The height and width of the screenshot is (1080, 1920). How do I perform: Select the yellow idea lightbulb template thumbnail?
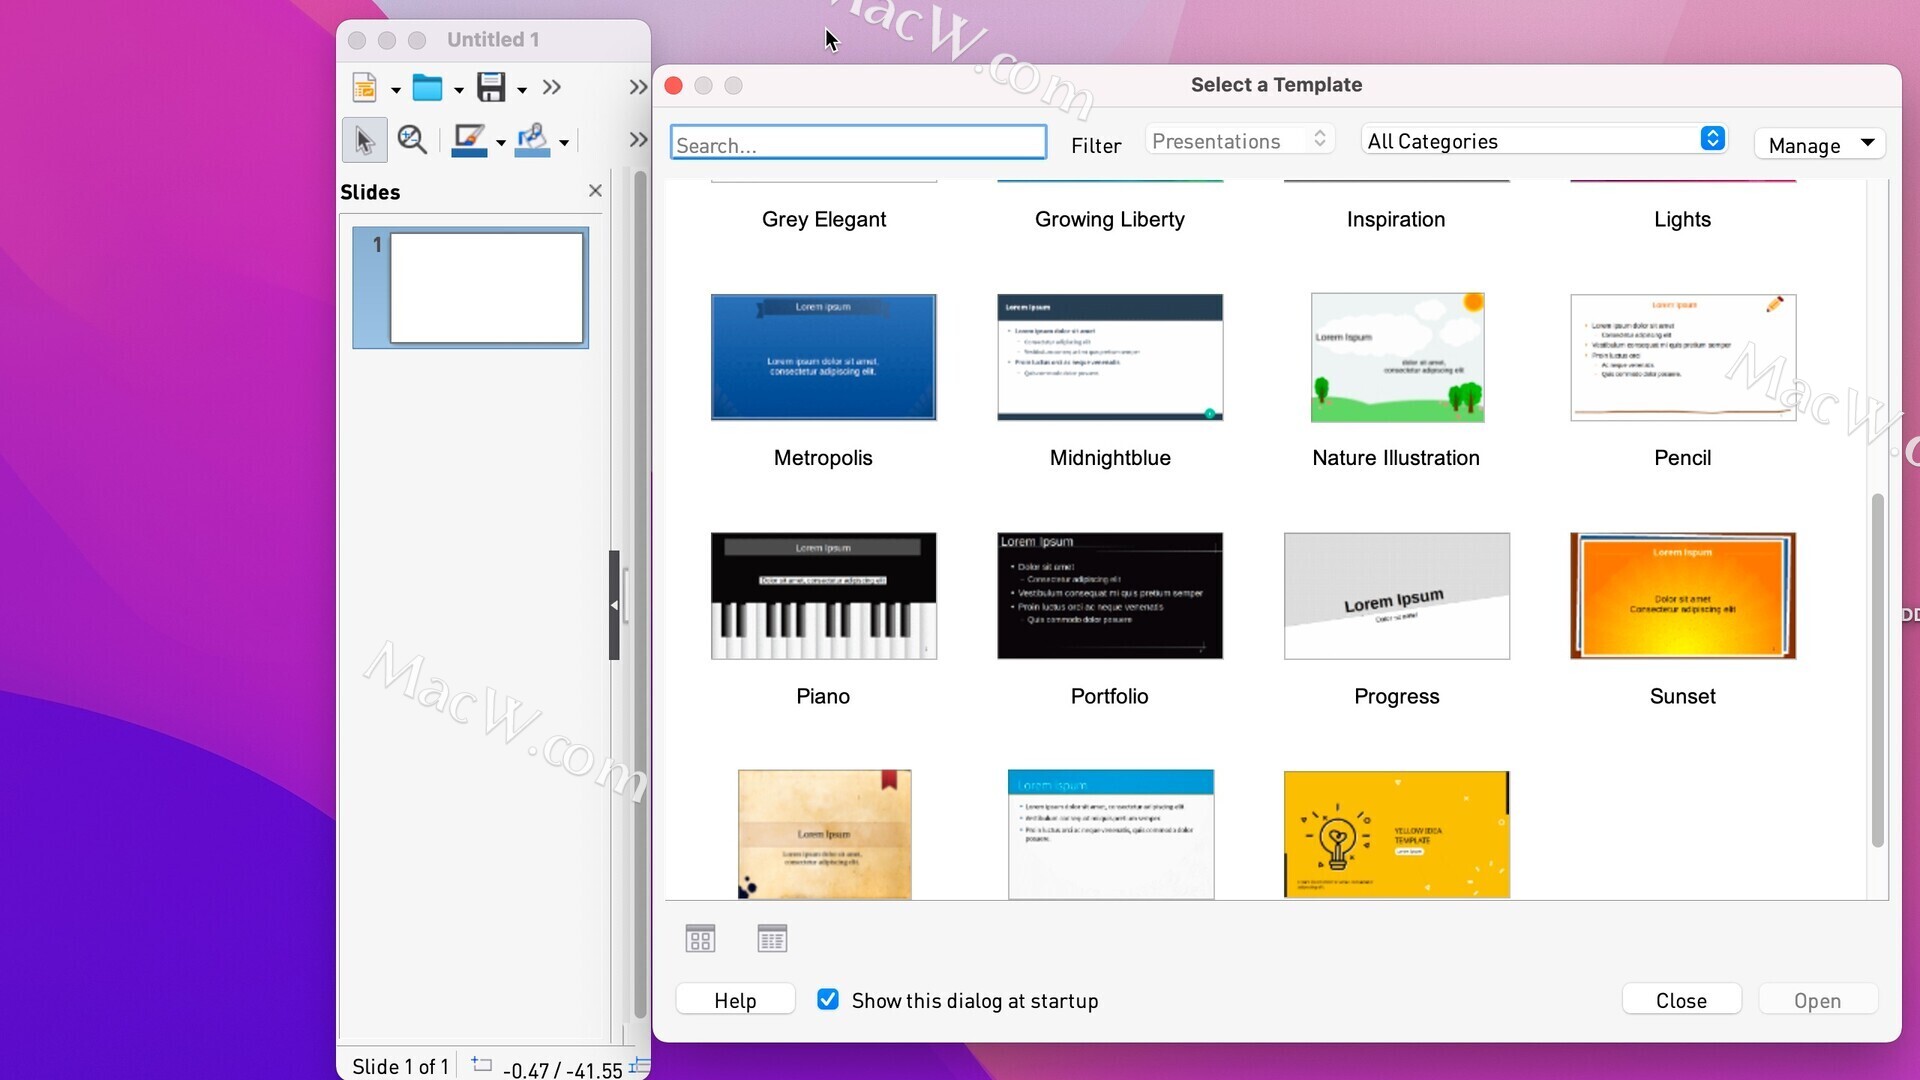click(x=1397, y=834)
